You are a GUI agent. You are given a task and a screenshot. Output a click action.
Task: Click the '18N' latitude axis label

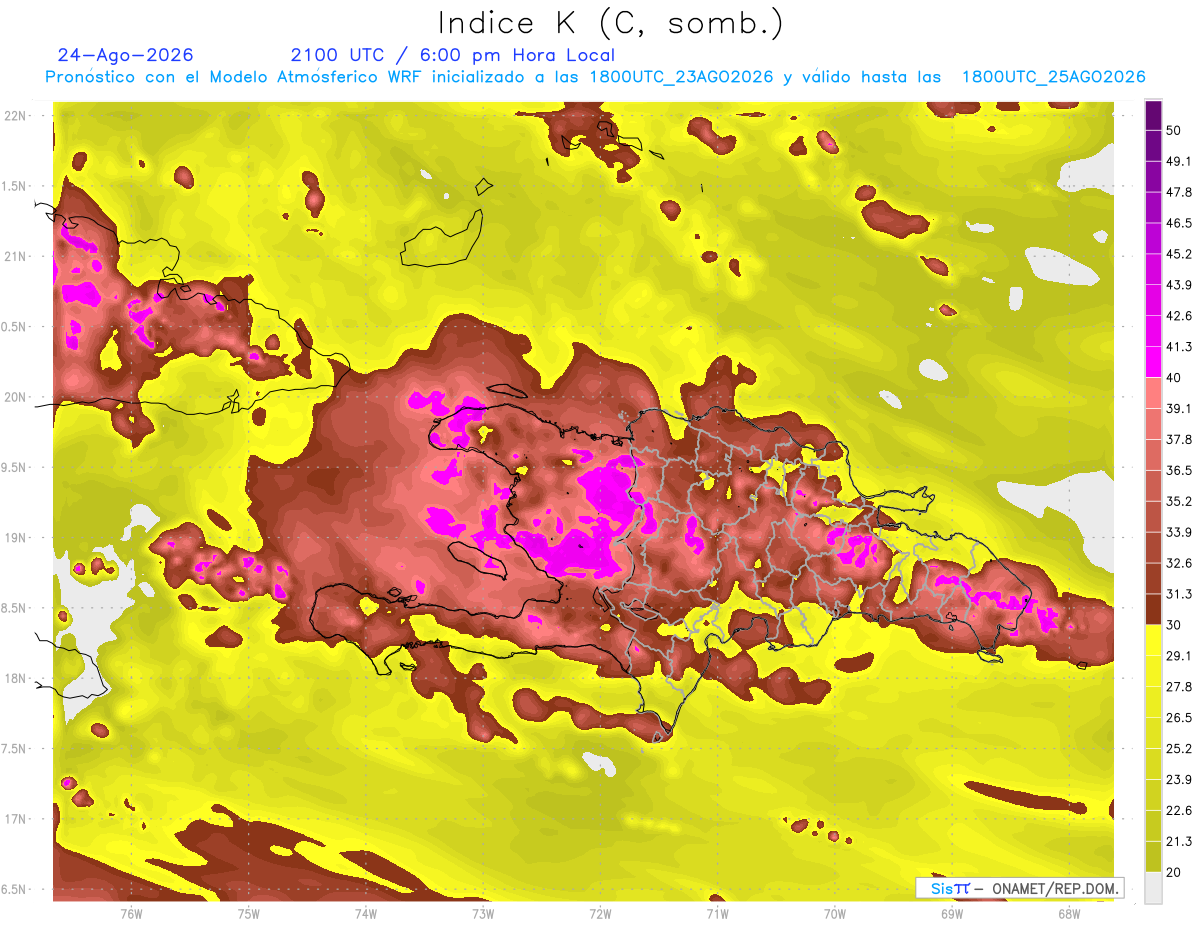(x=16, y=678)
